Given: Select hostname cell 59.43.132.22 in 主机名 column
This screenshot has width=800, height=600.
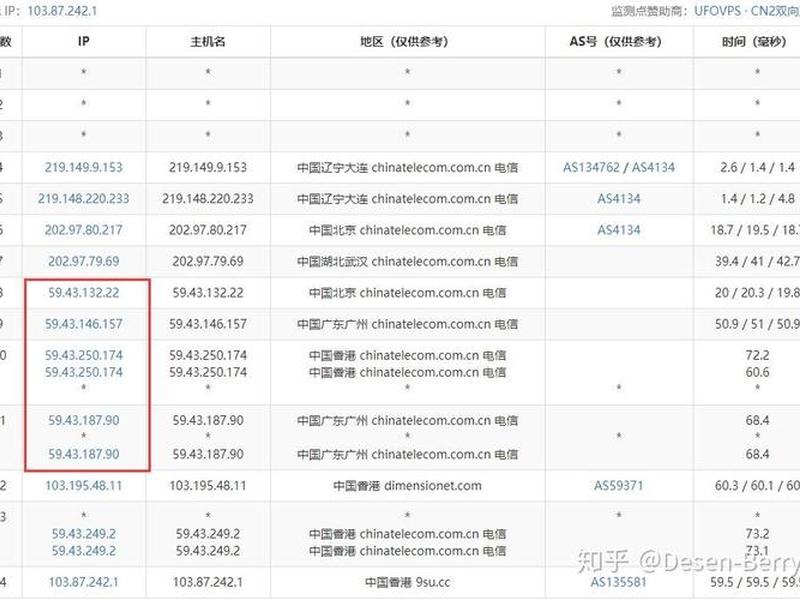Looking at the screenshot, I should 208,292.
